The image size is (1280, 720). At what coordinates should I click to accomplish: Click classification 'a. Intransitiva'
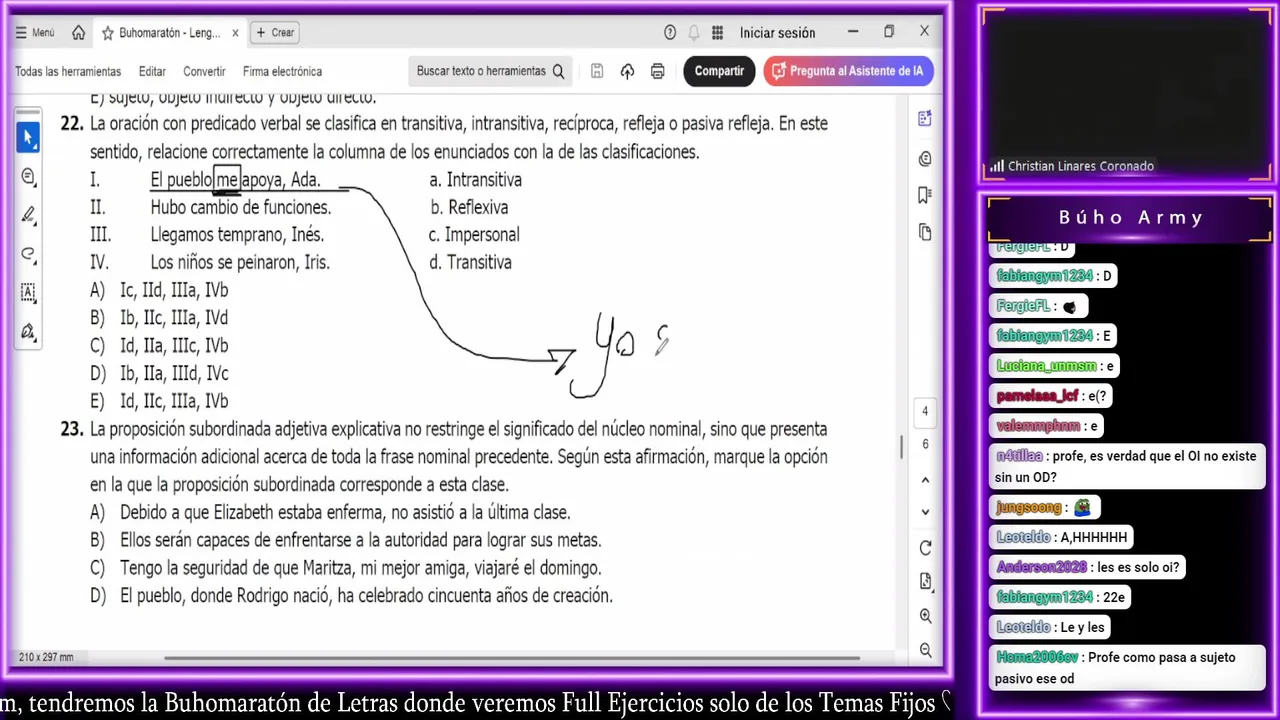[x=475, y=180]
